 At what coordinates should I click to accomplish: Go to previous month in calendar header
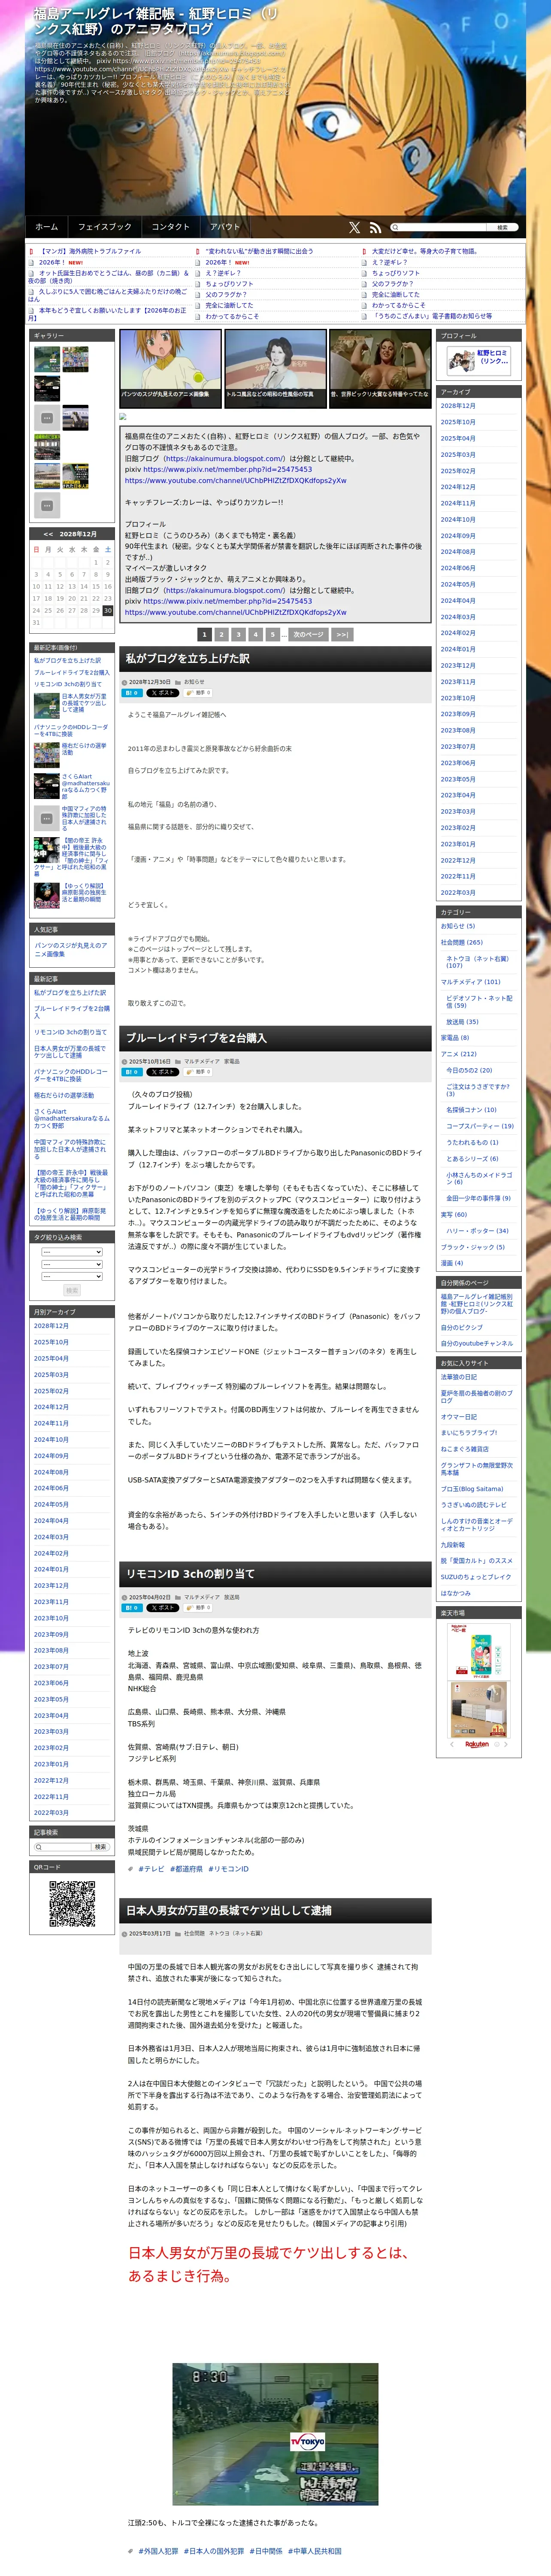47,534
